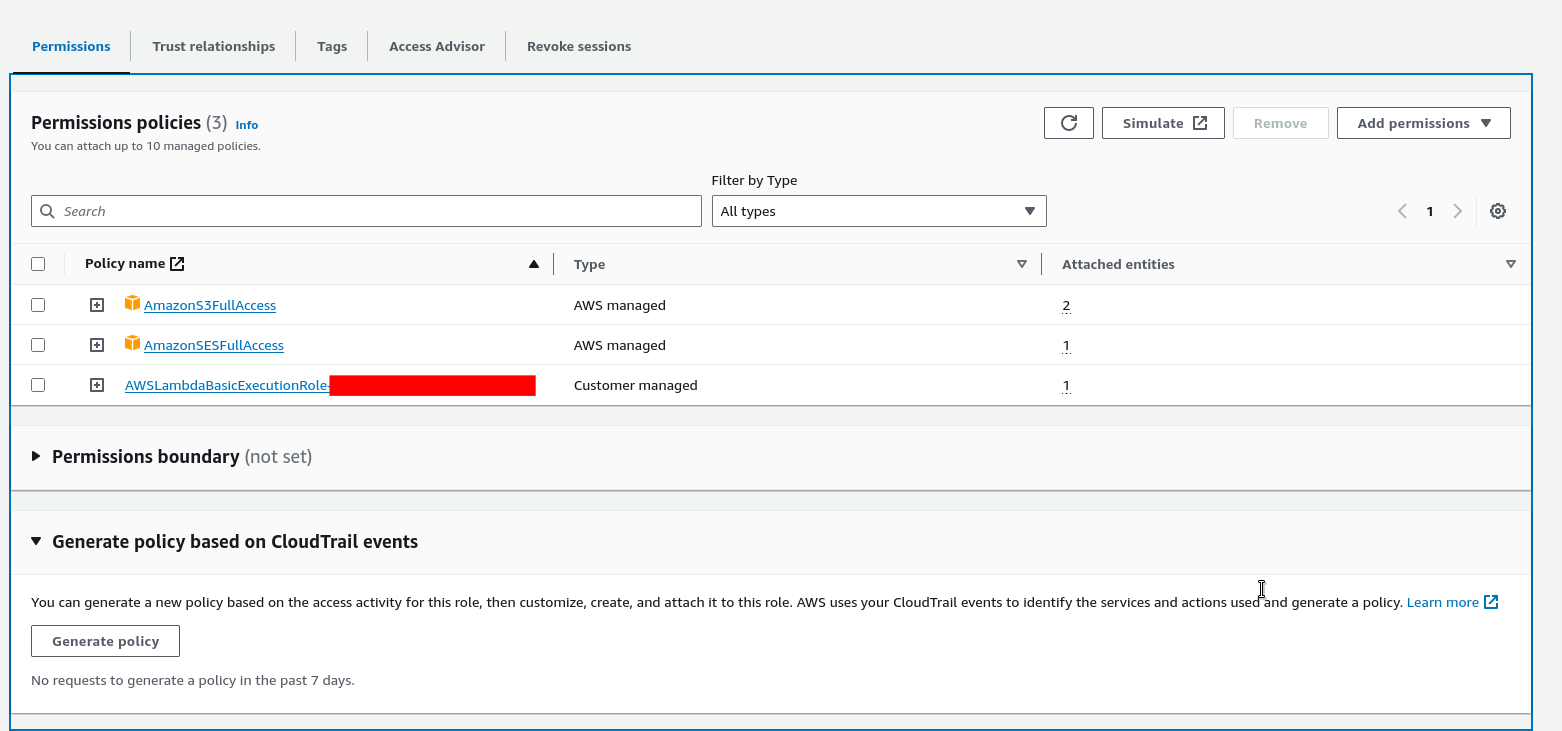Focus the policy Search input field
Screen dimensions: 1562x731
point(366,211)
